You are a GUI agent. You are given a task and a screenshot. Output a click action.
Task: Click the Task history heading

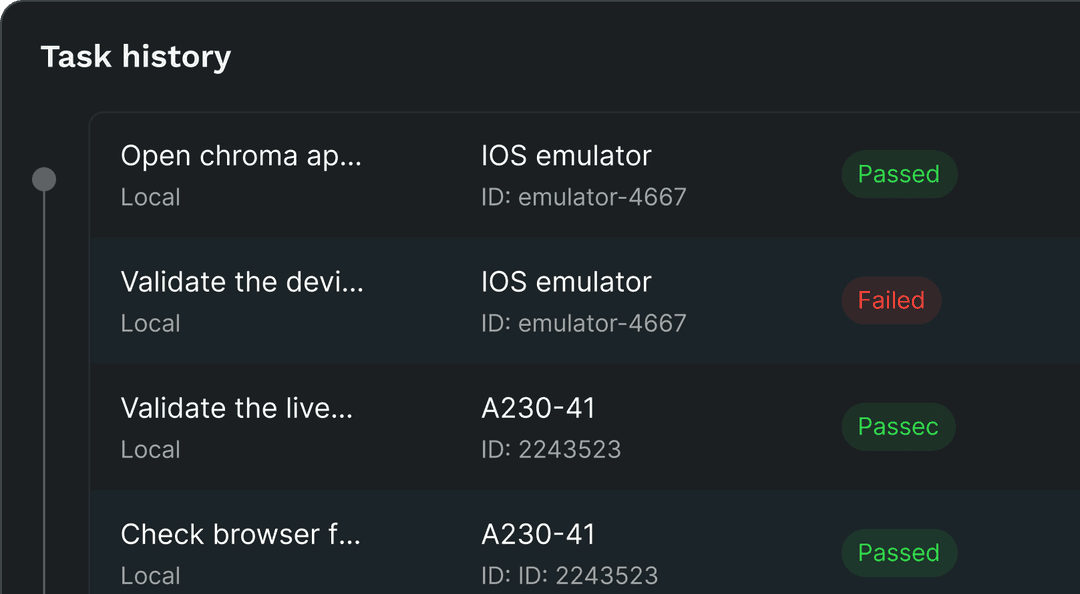(x=135, y=56)
